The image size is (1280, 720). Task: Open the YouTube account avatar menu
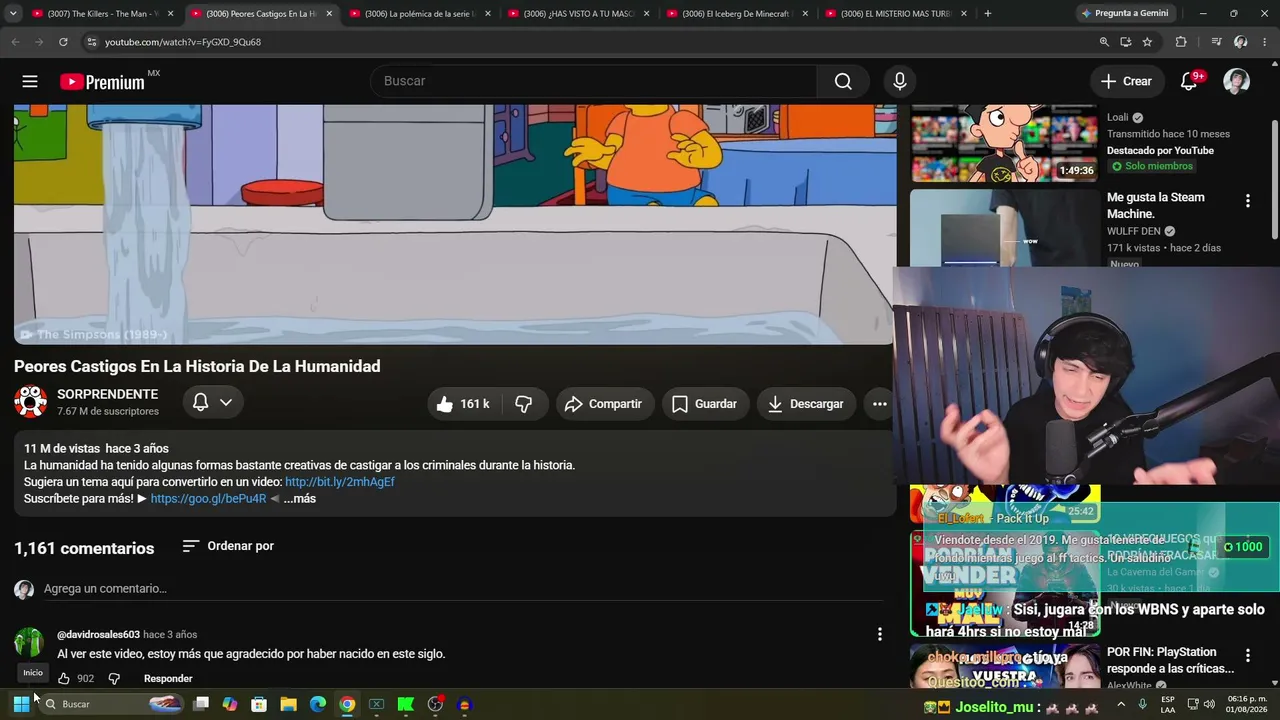1237,81
